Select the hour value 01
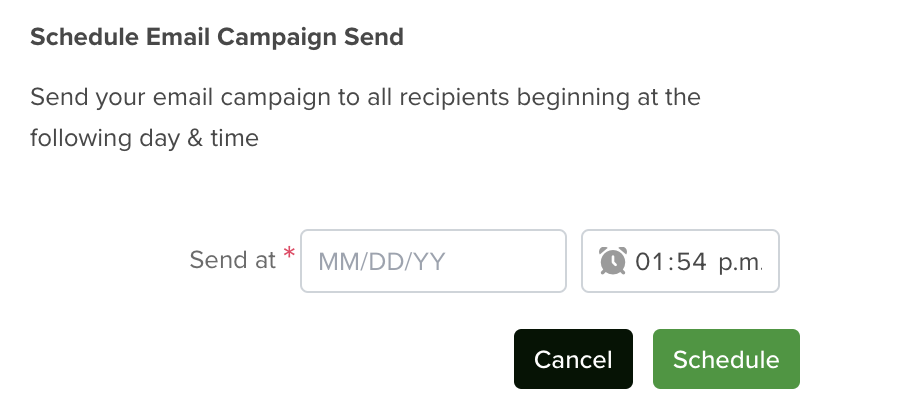This screenshot has height=408, width=898. [x=648, y=262]
